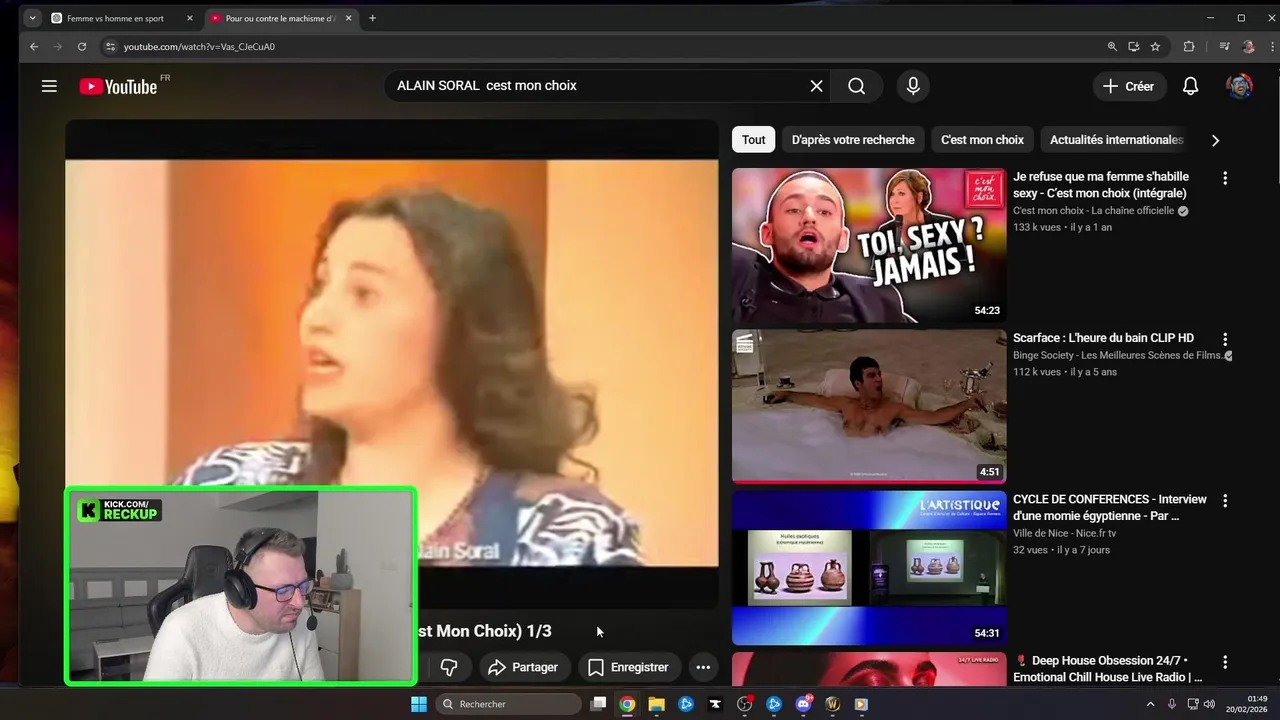1280x720 pixels.
Task: Click the Windows taskbar search box
Action: 509,704
